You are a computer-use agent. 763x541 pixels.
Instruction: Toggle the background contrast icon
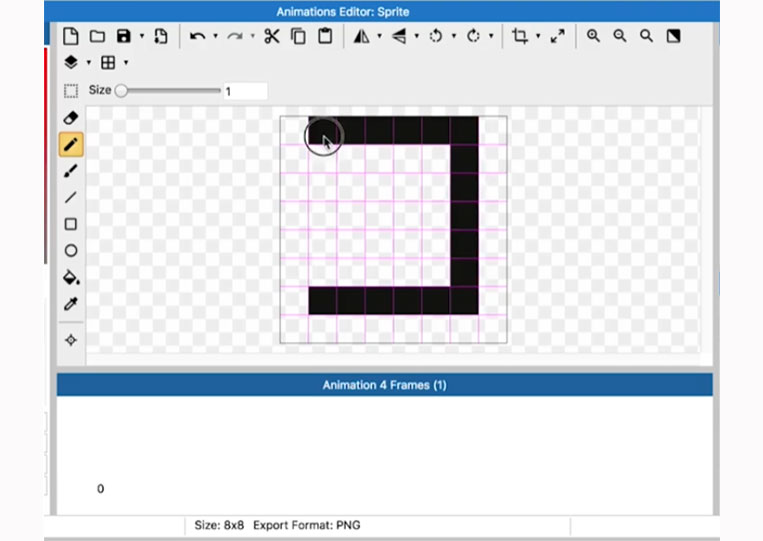673,36
